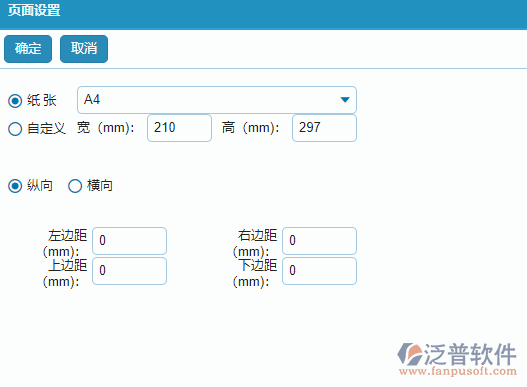The width and height of the screenshot is (527, 387).
Task: Click the 下边距 bottom margin input
Action: click(319, 271)
